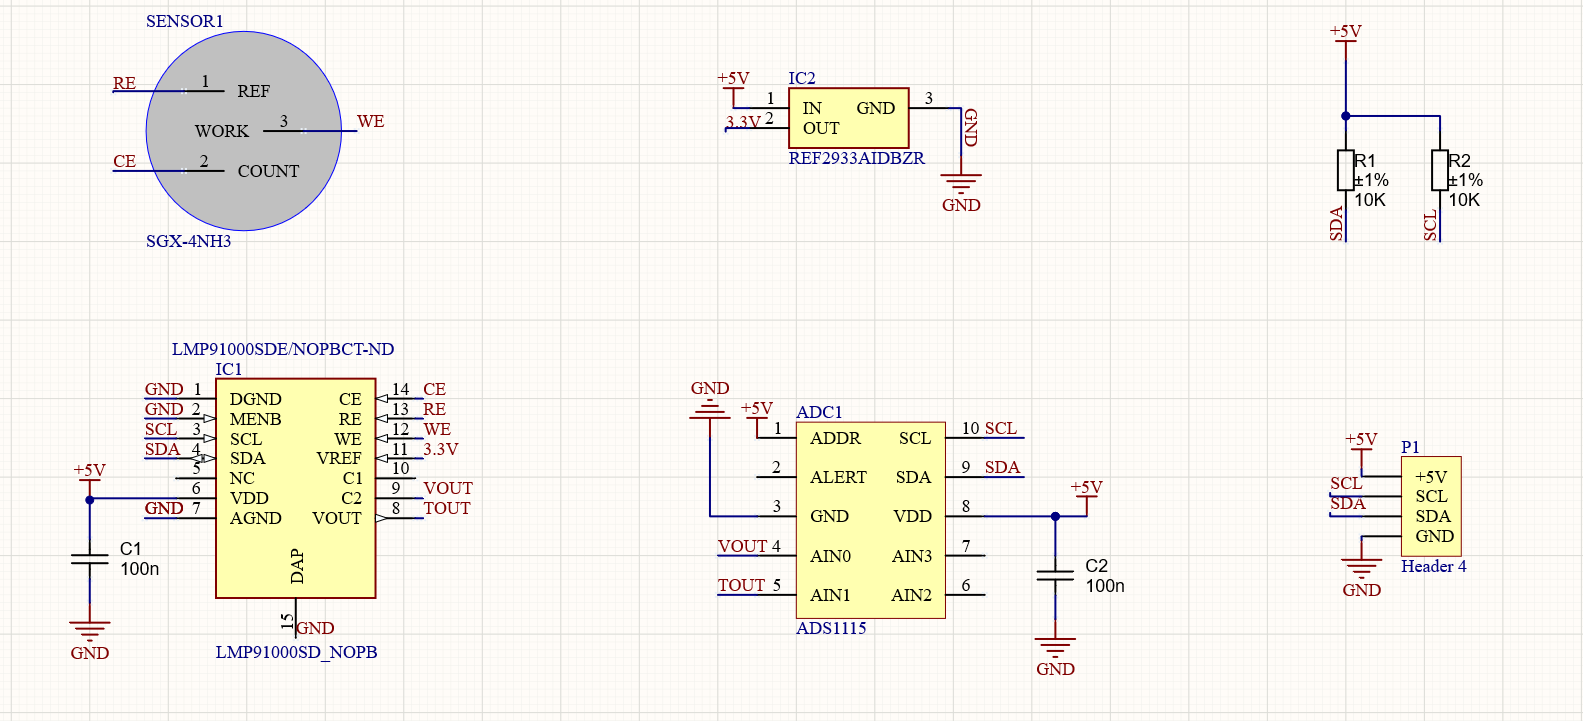Select the VOUT net label at ADC1 AIN0
Viewport: 1583px width, 721px height.
tap(742, 546)
